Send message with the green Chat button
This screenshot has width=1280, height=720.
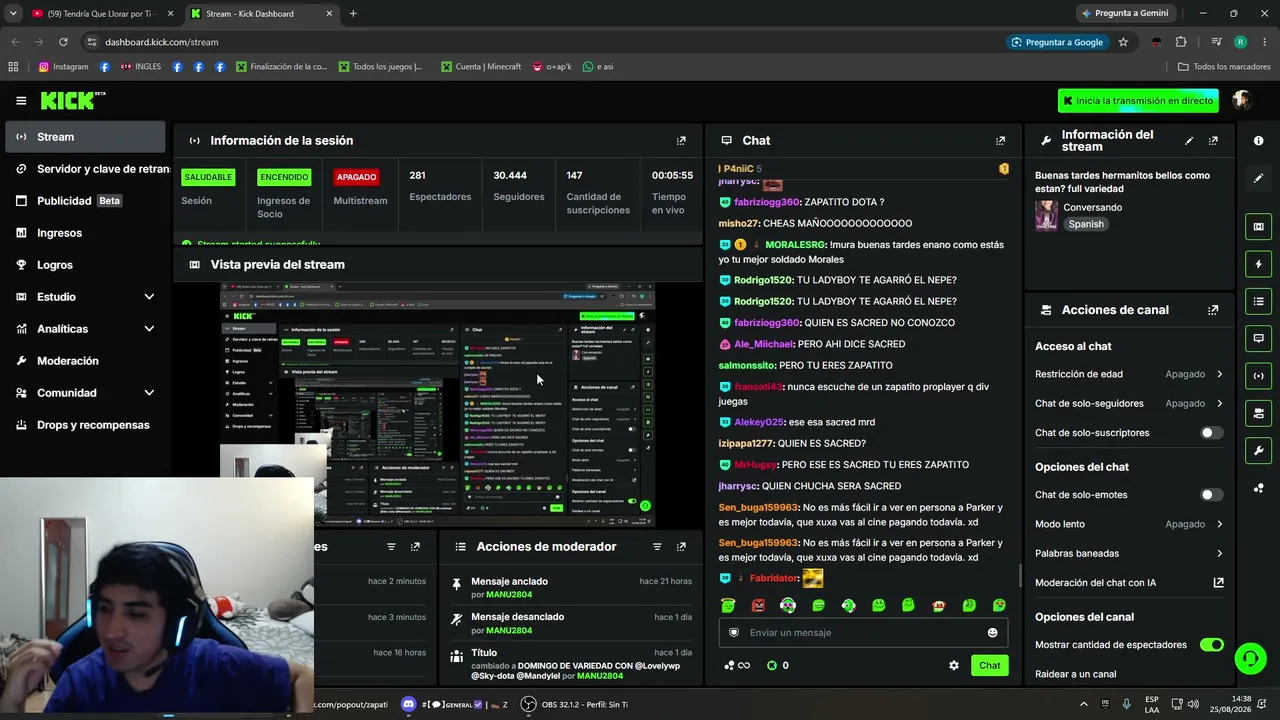point(989,665)
